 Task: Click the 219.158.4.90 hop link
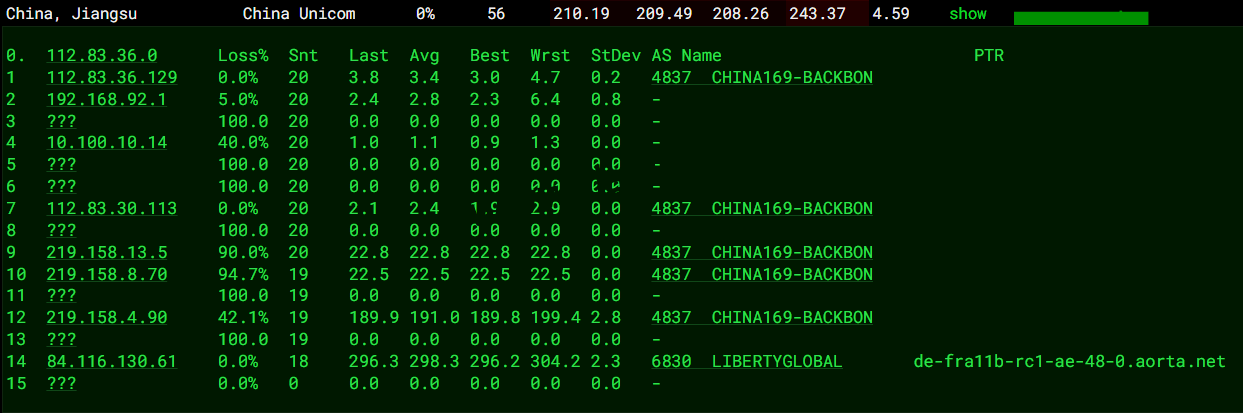pyautogui.click(x=106, y=317)
